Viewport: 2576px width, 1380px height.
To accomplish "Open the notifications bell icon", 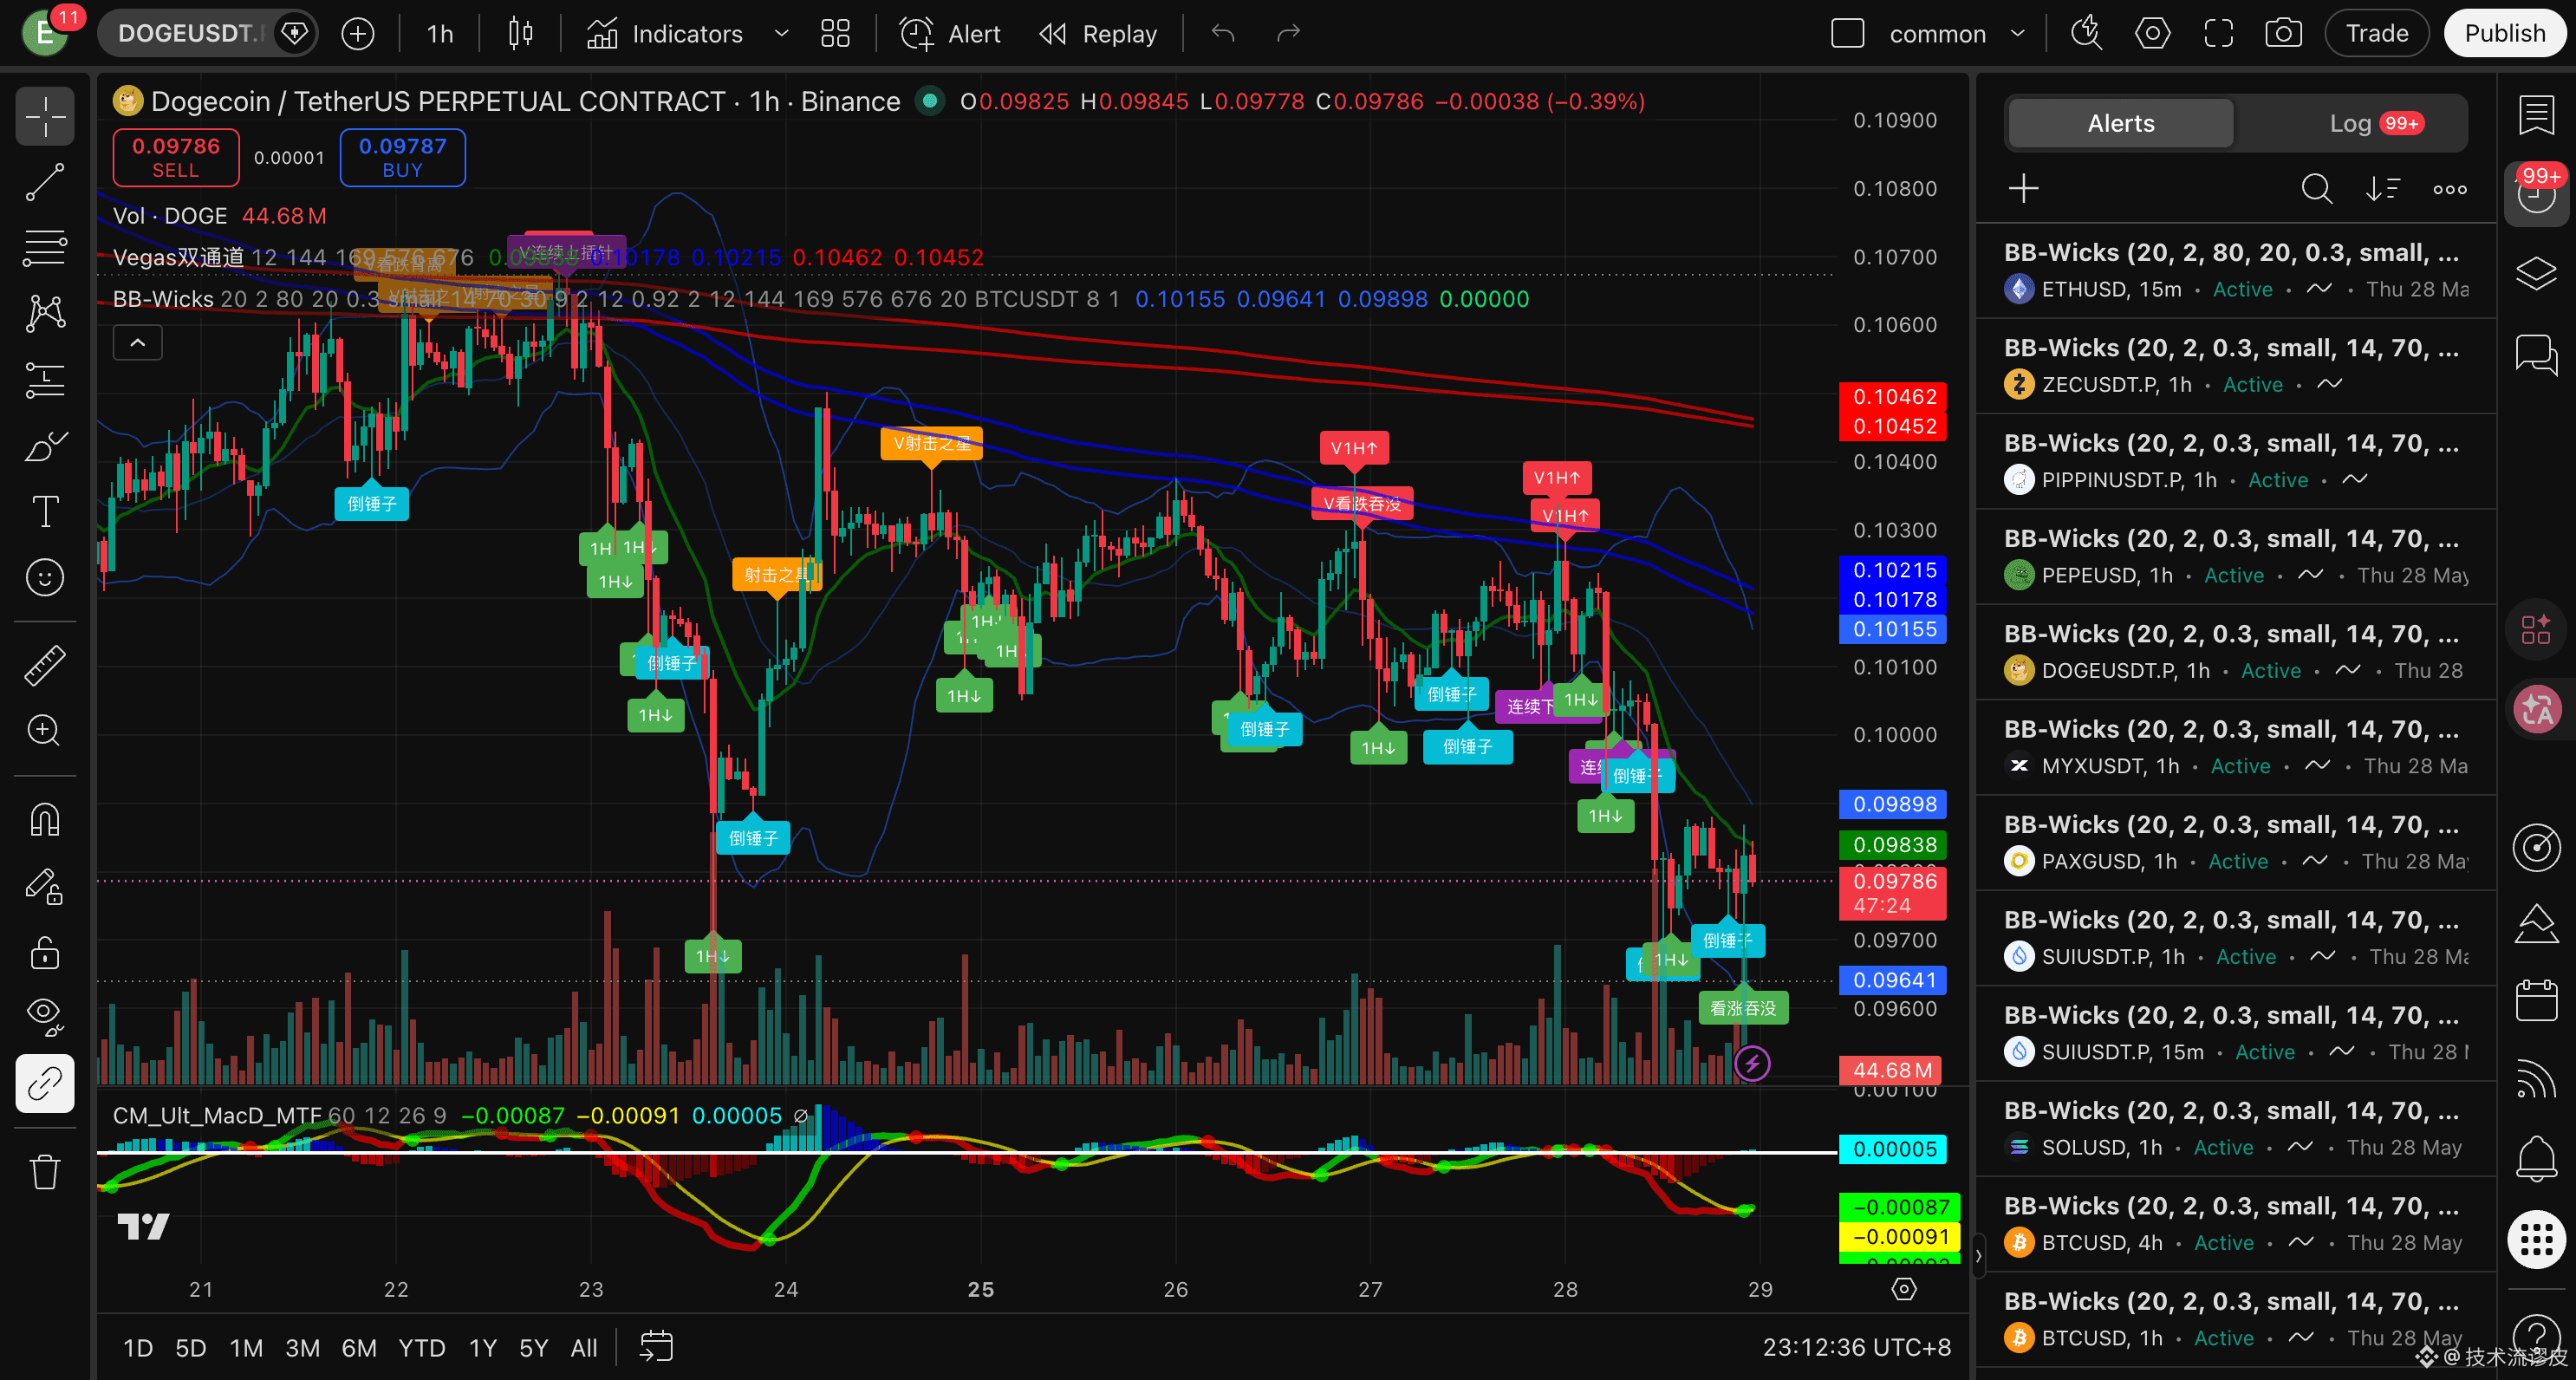I will tap(2537, 1160).
